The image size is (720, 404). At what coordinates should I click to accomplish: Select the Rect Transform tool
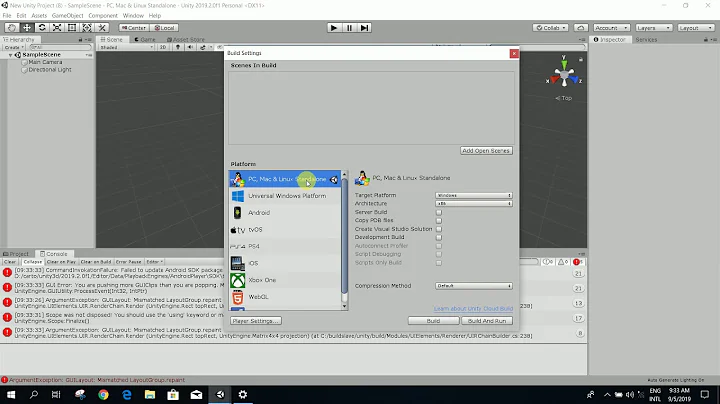click(72, 28)
